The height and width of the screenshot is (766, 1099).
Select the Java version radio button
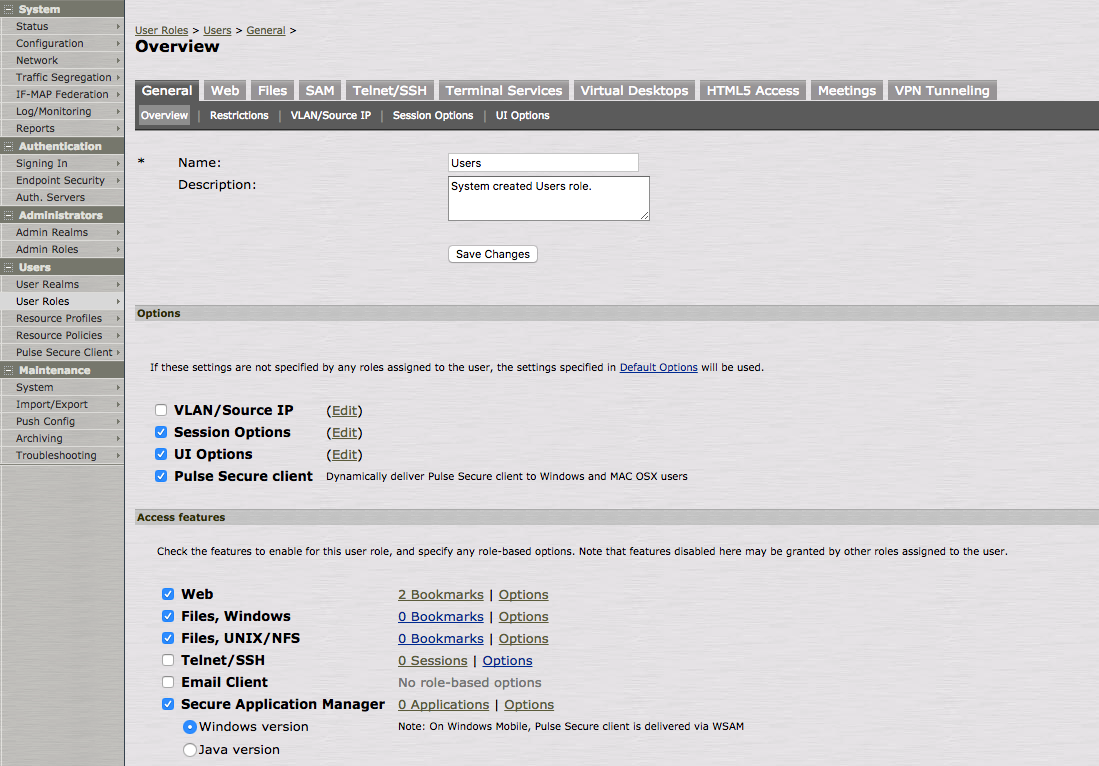[190, 749]
